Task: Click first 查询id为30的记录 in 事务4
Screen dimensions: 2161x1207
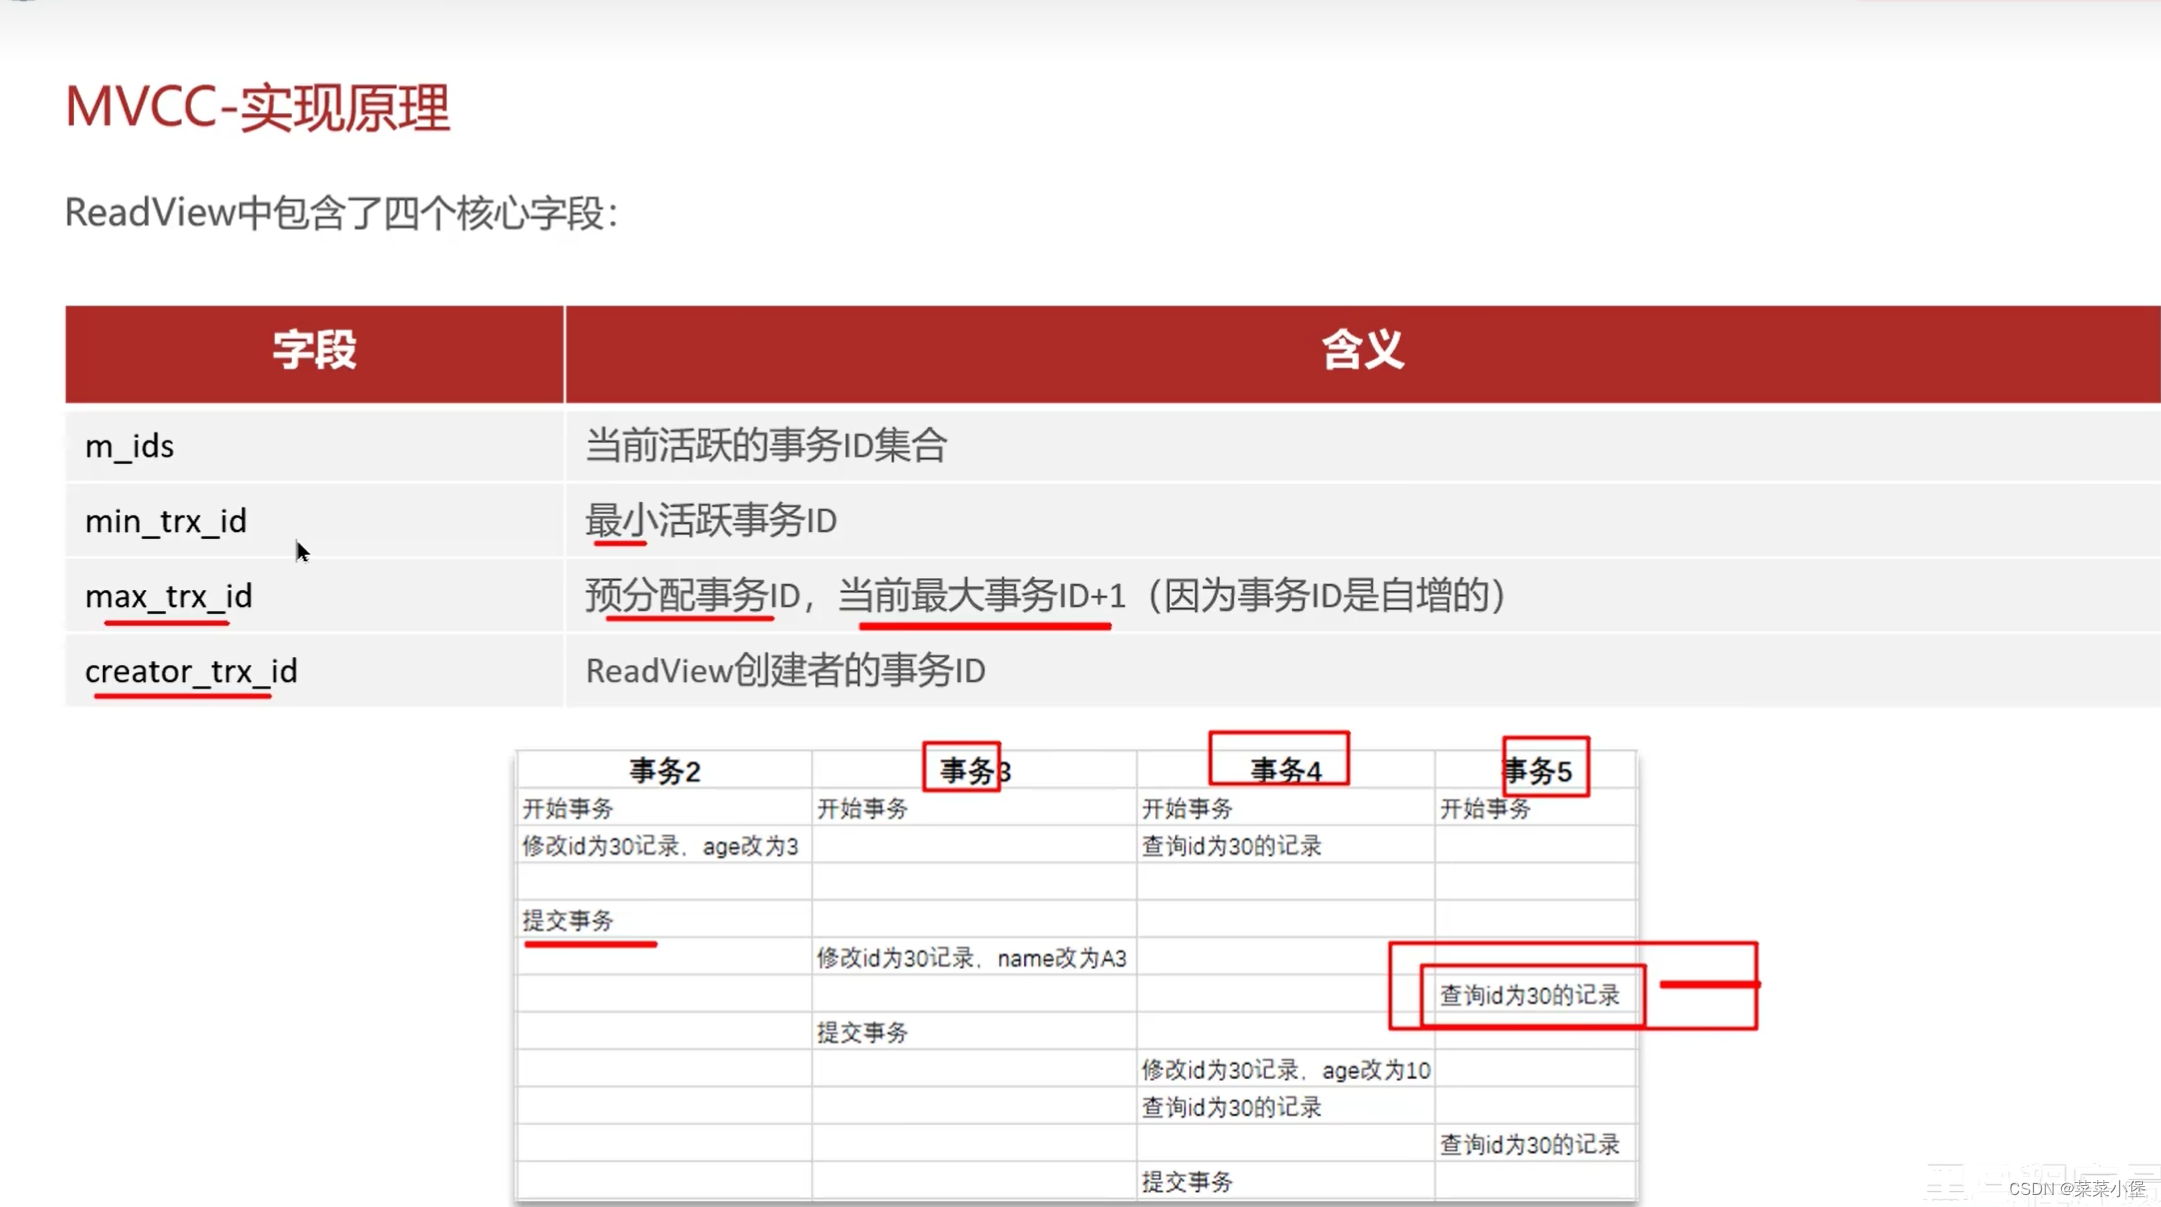Action: [1232, 846]
